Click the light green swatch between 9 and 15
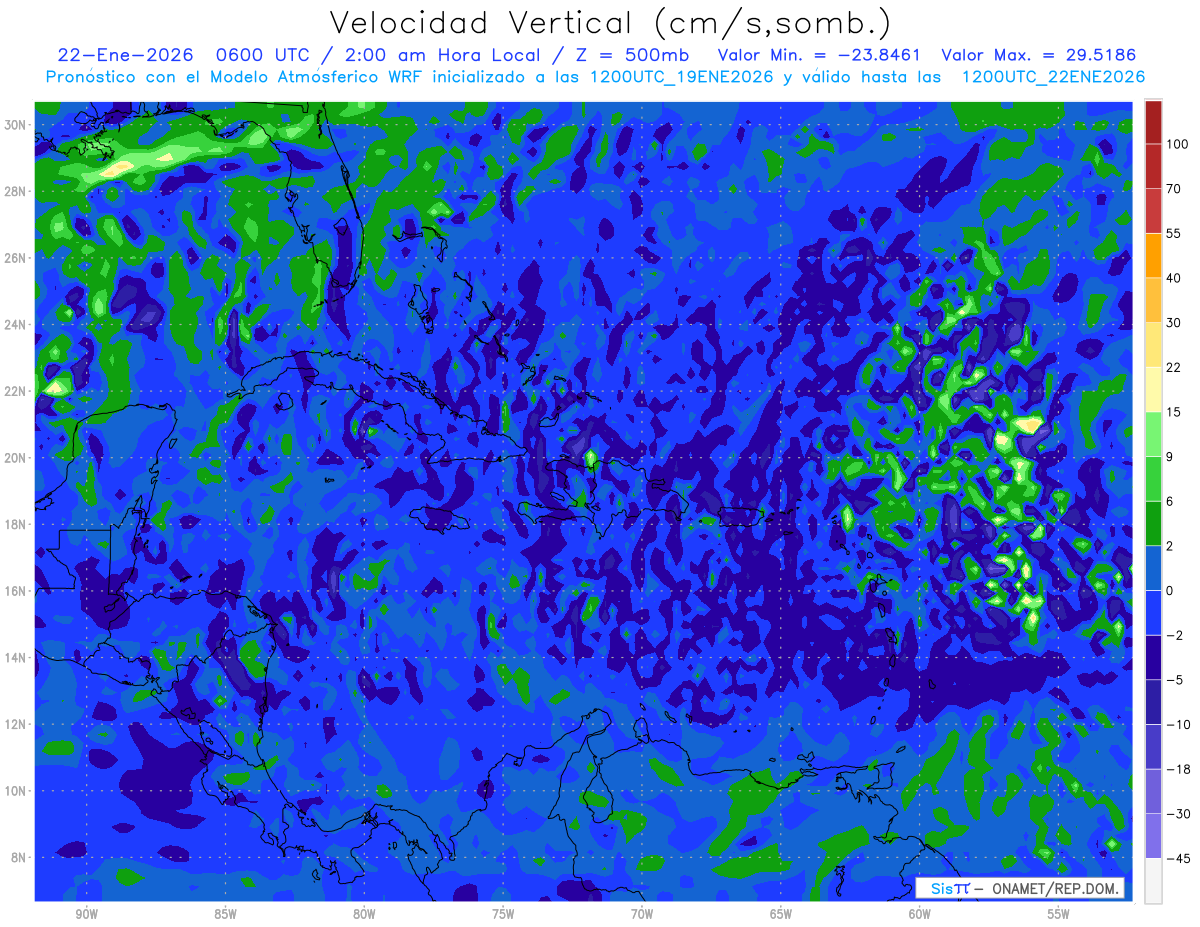 point(1153,434)
